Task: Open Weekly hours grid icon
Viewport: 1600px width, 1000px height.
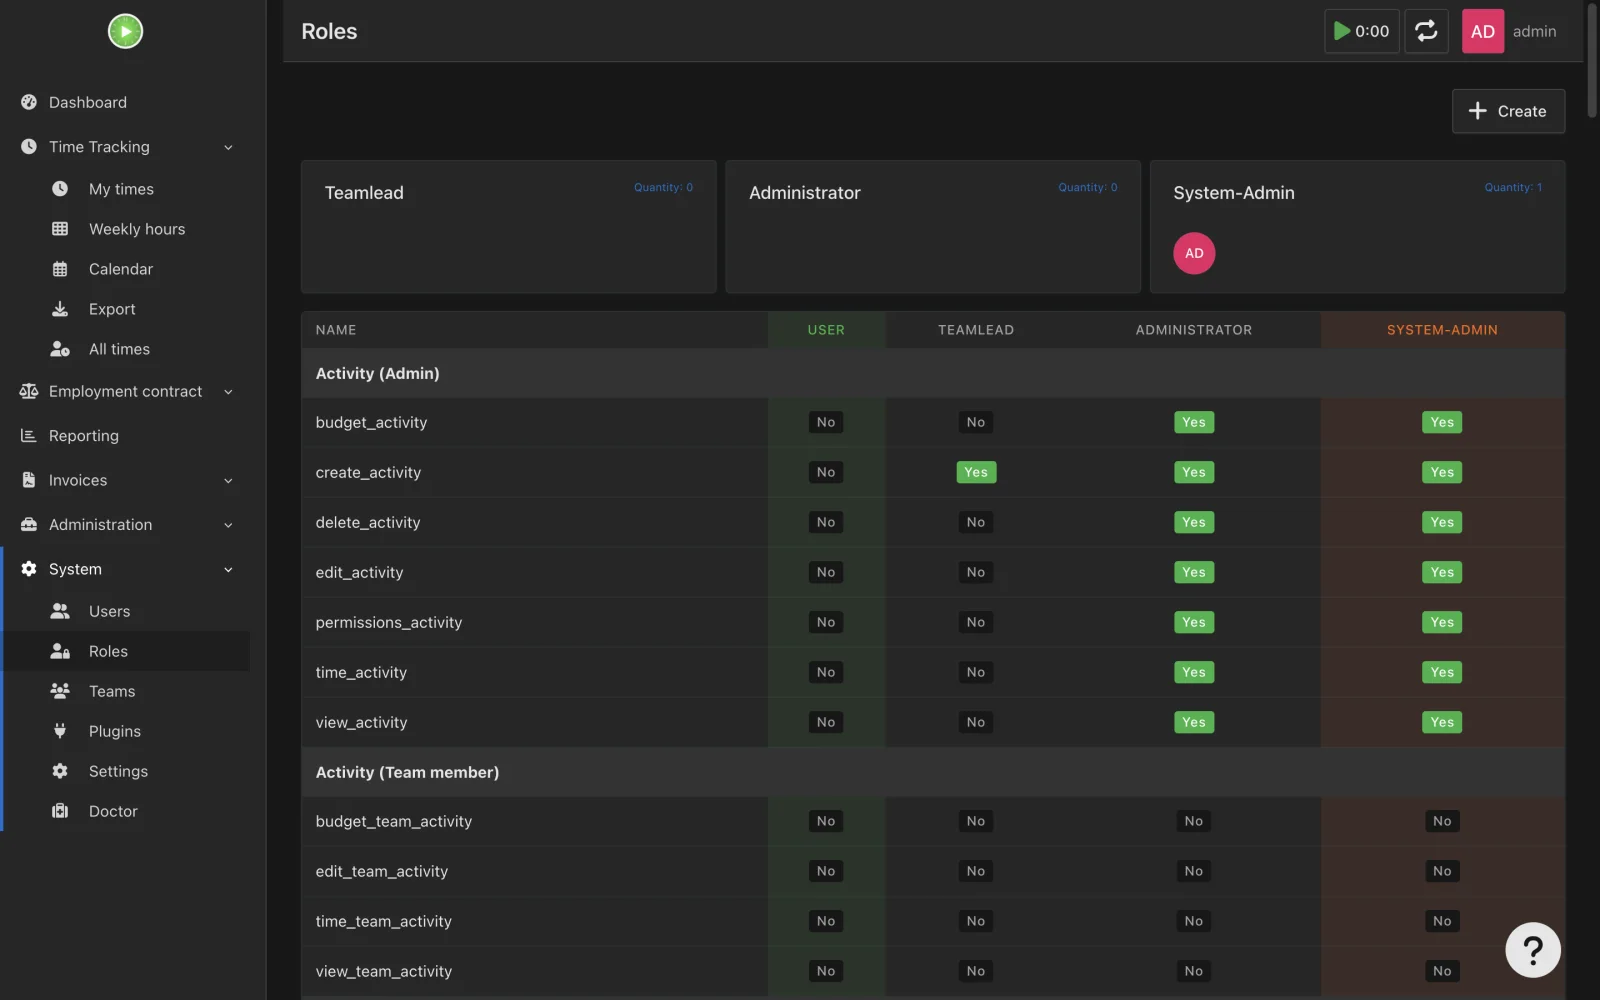Action: (60, 229)
